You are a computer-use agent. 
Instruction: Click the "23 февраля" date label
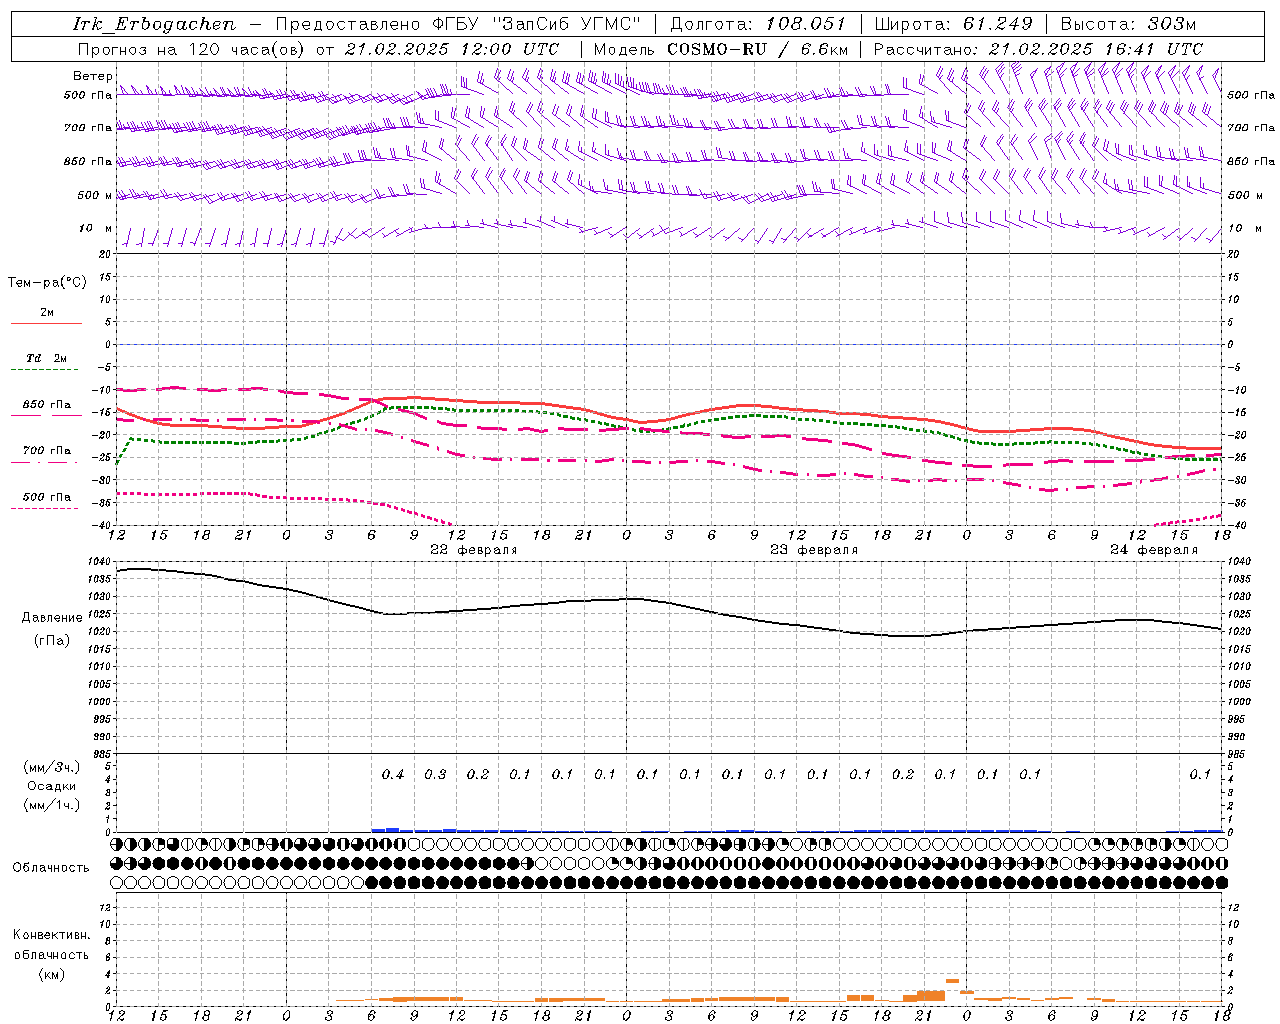(x=814, y=550)
